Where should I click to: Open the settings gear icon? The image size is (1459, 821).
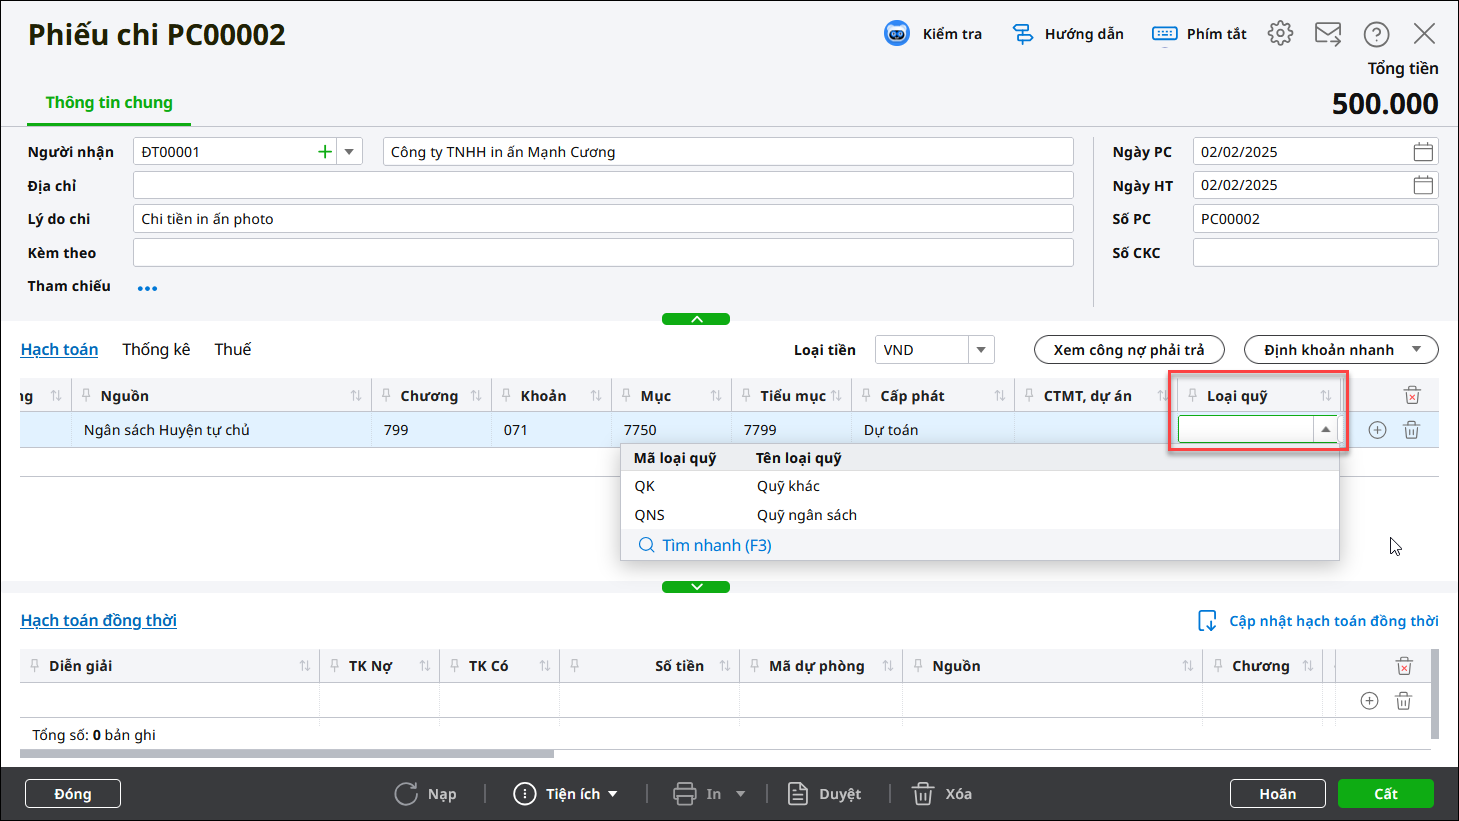1280,34
